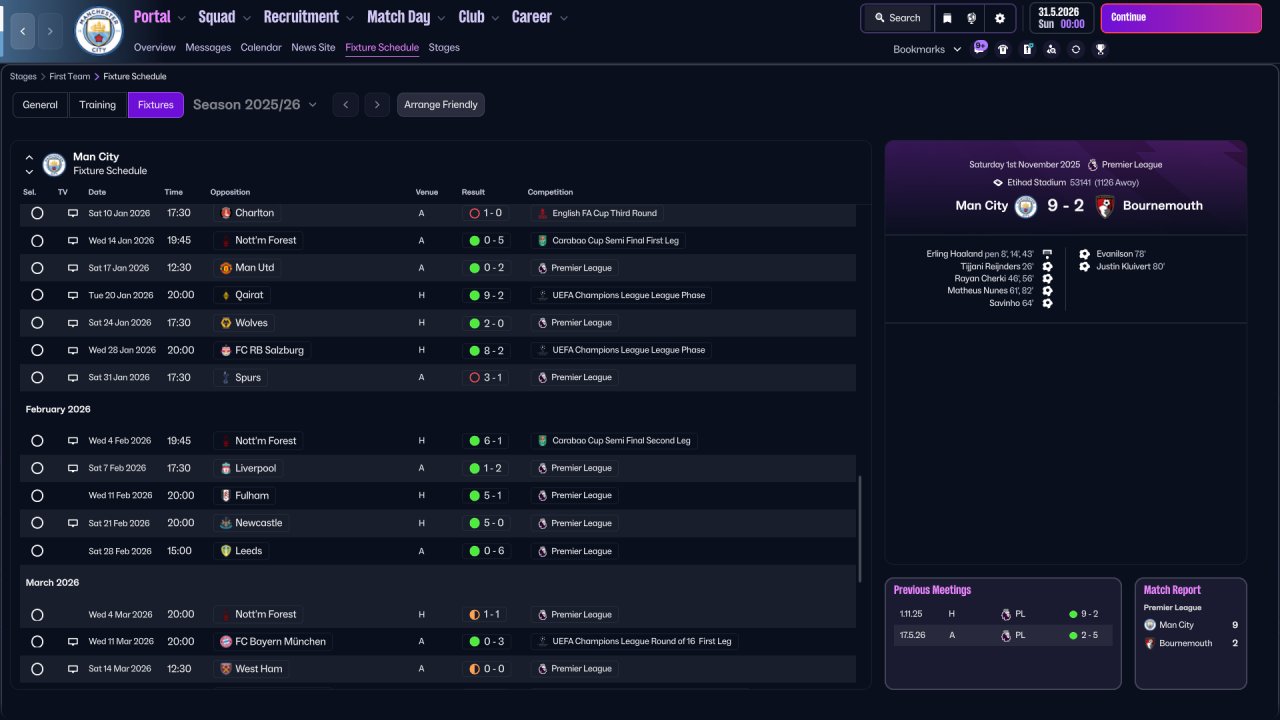
Task: Click the penalty icon next to Erling Haaland
Action: tap(1047, 254)
